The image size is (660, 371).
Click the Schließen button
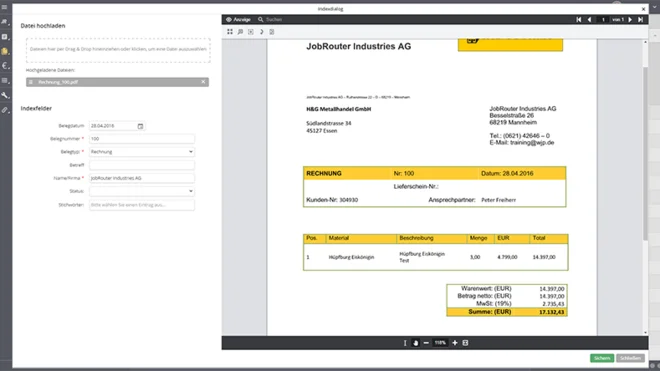click(630, 358)
